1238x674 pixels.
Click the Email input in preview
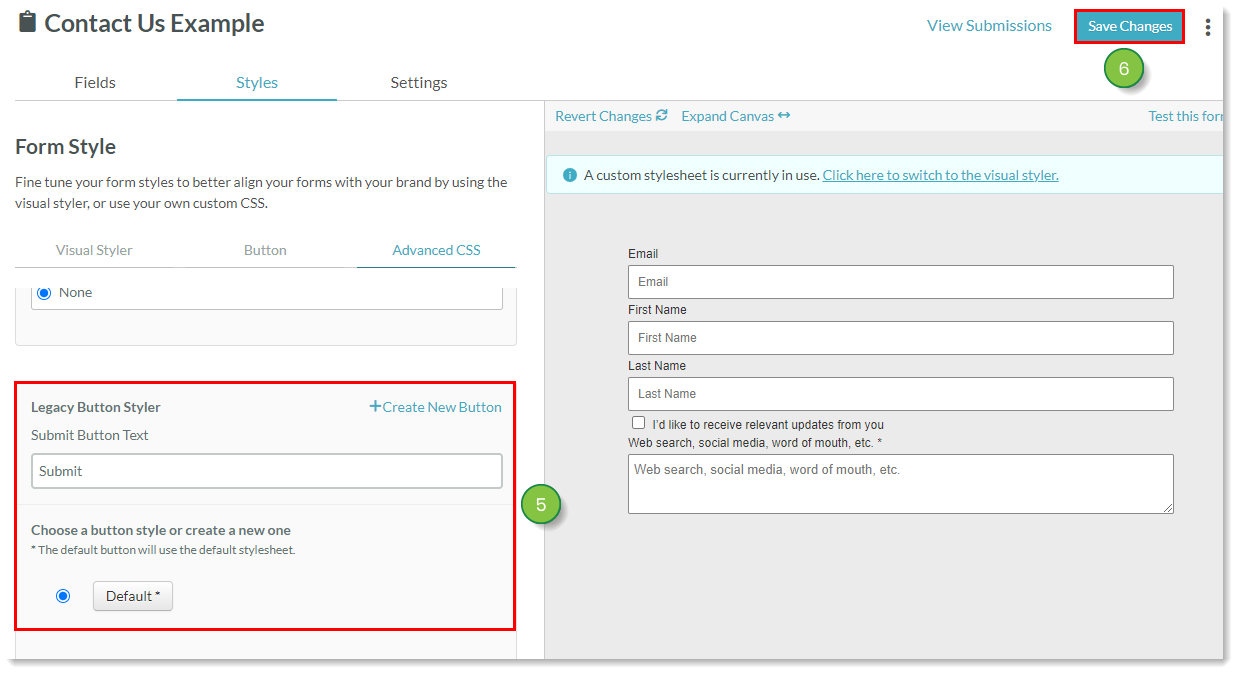[x=901, y=282]
